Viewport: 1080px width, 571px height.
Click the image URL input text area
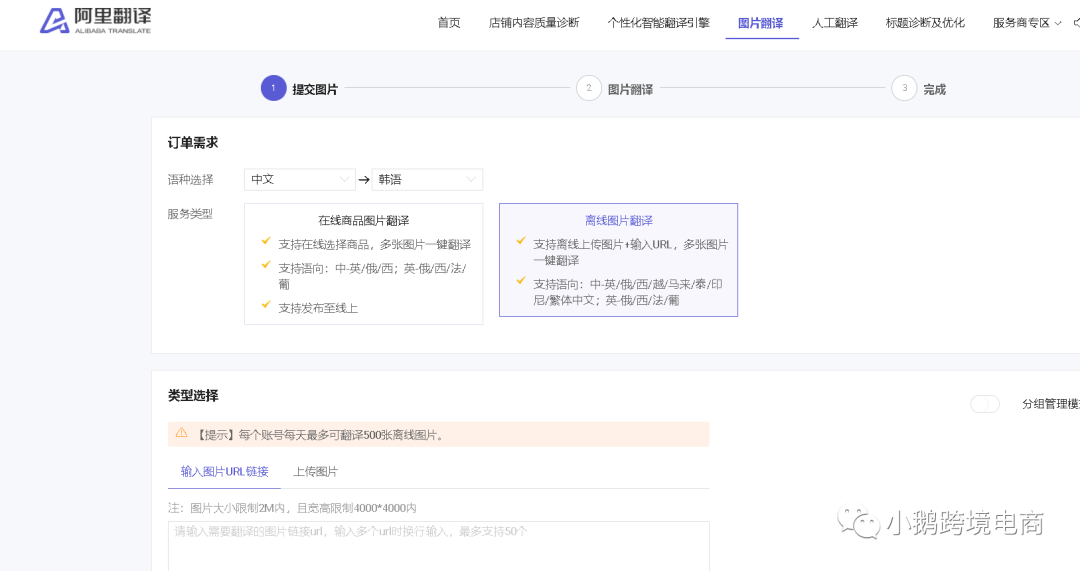439,546
